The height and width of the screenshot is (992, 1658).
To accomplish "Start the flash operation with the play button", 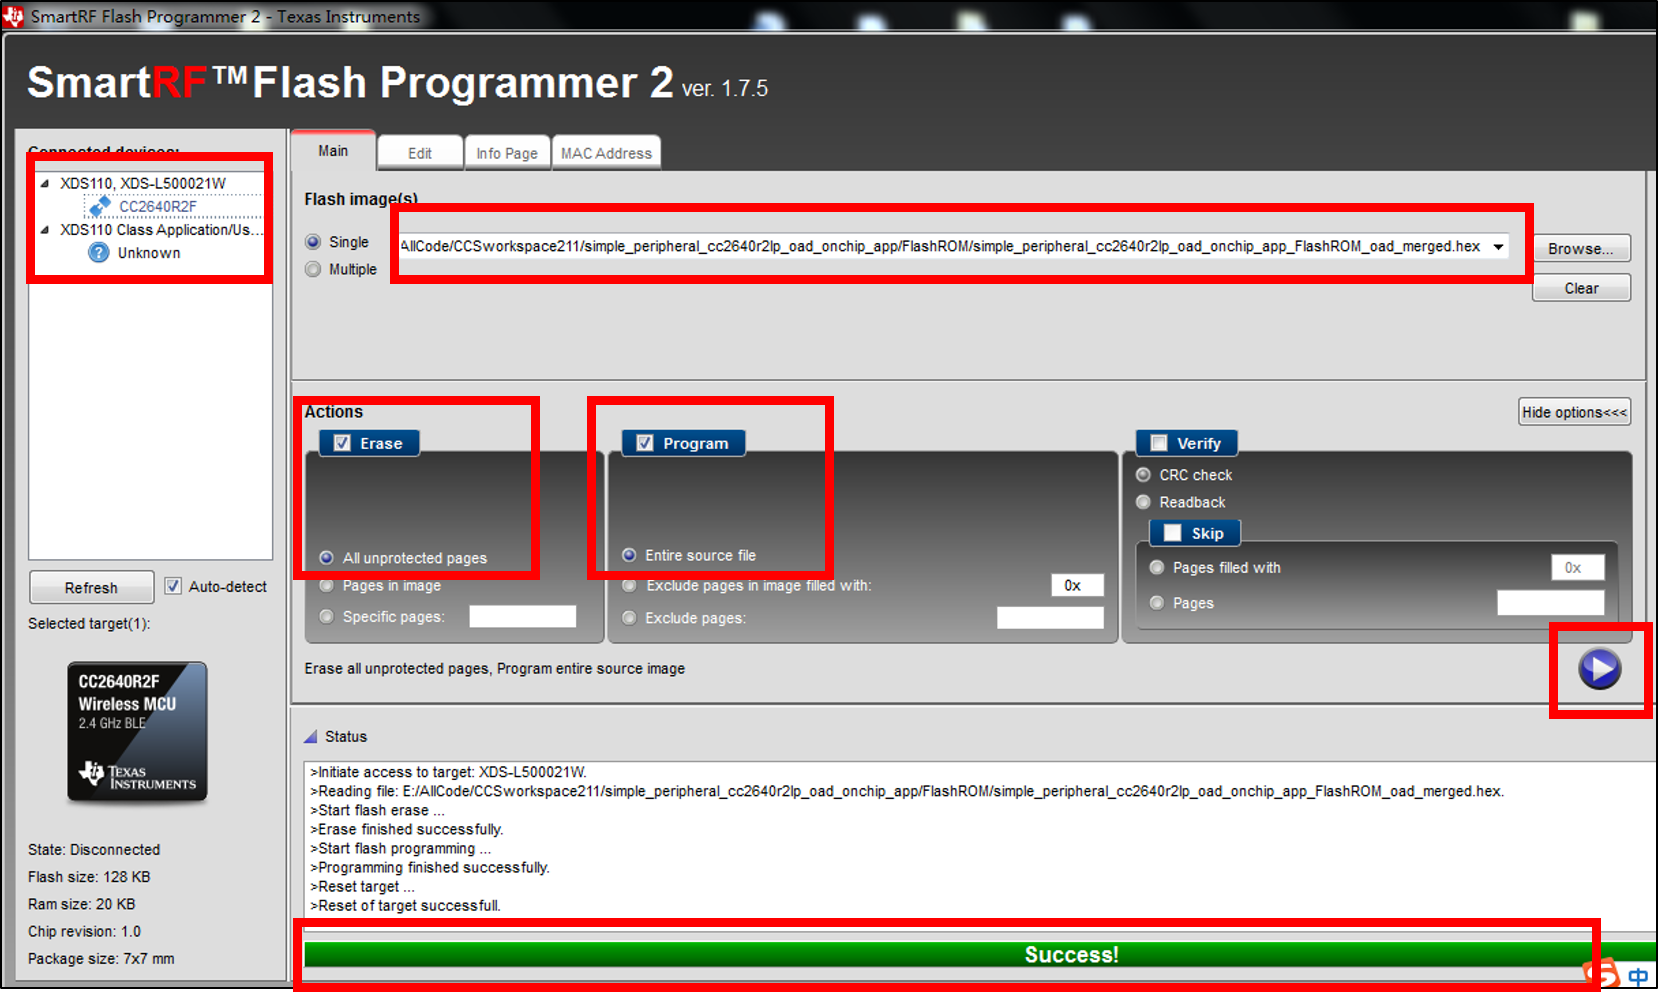I will pyautogui.click(x=1600, y=669).
